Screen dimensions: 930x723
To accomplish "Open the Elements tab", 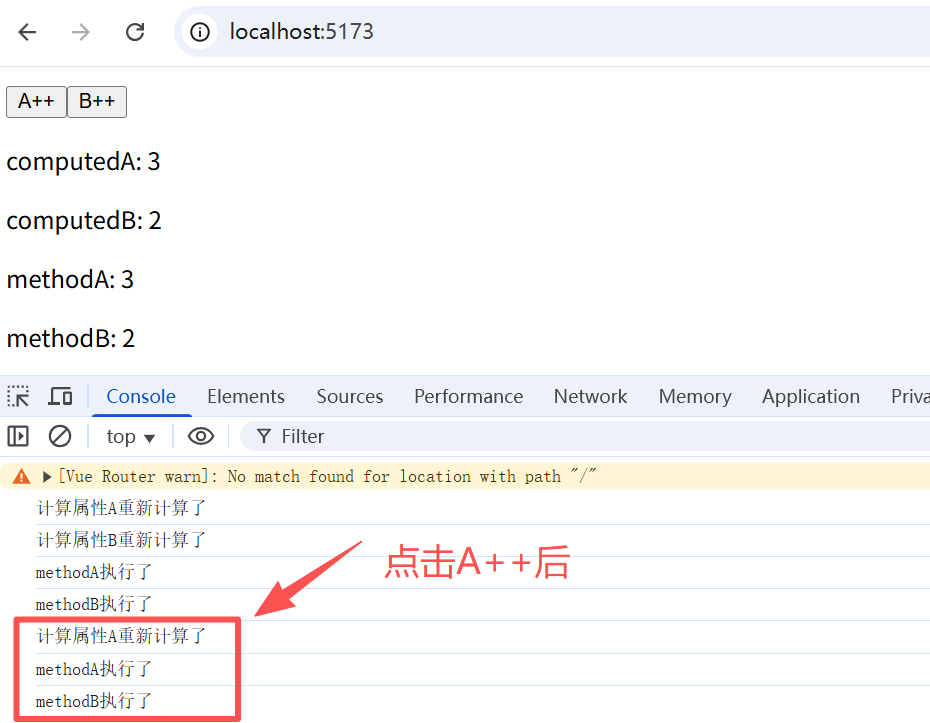I will click(246, 396).
